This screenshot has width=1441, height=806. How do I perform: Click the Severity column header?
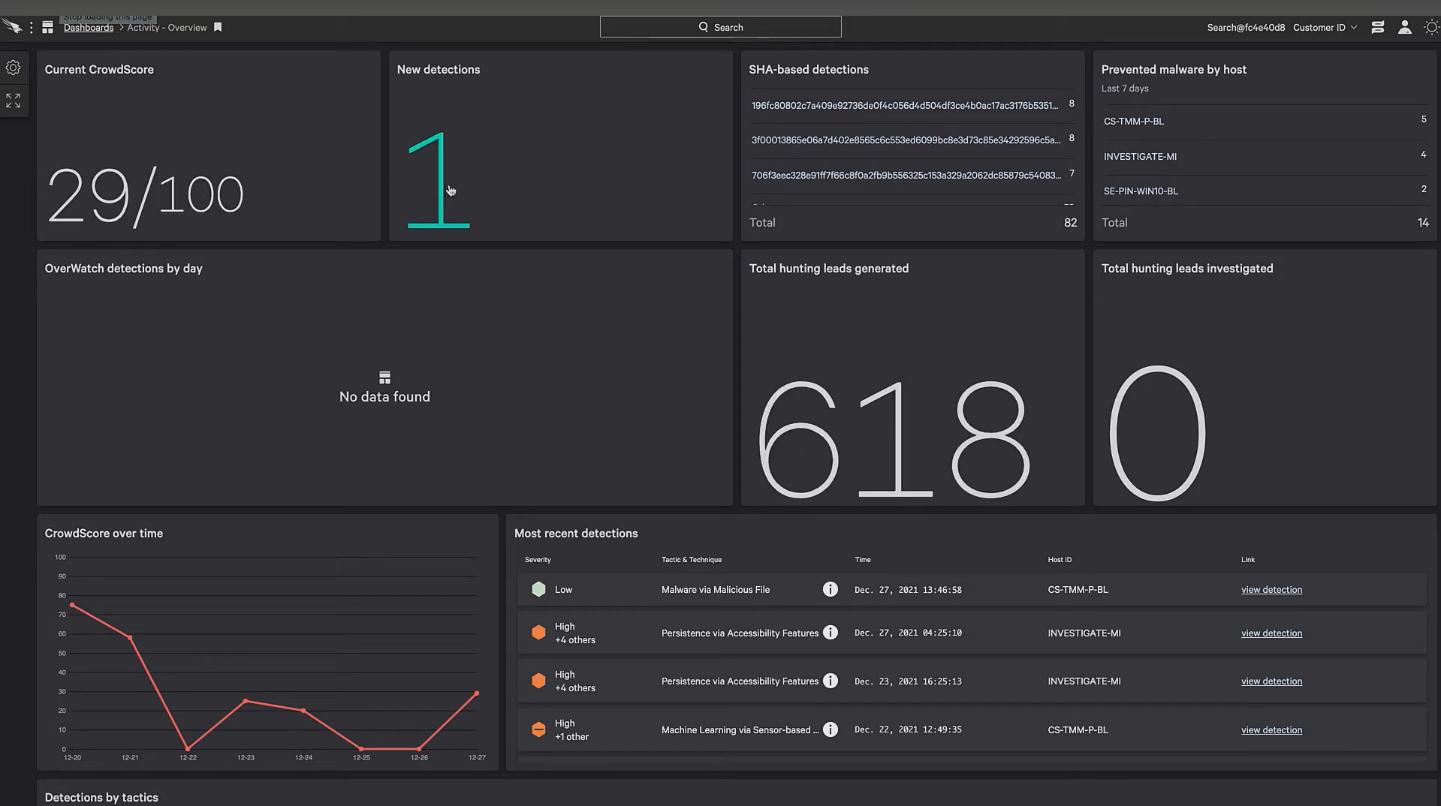coord(538,560)
